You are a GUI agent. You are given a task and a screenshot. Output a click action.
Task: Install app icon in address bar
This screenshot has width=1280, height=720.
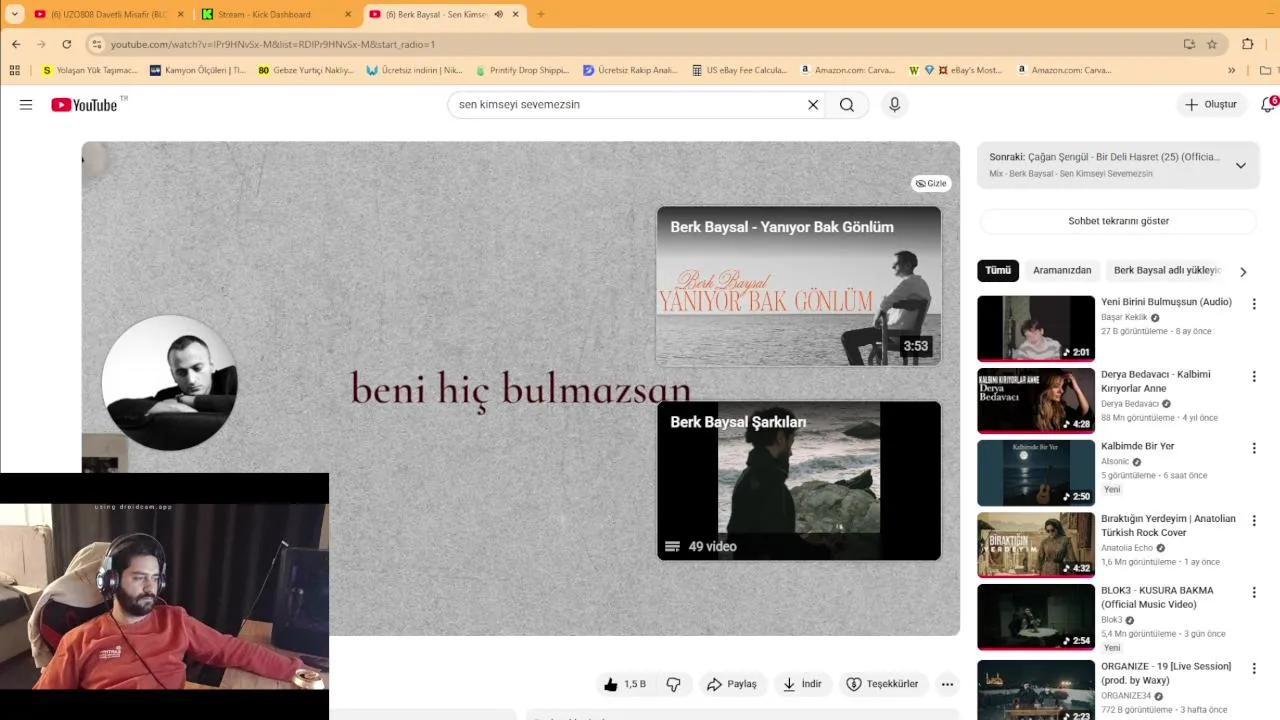click(x=1189, y=44)
